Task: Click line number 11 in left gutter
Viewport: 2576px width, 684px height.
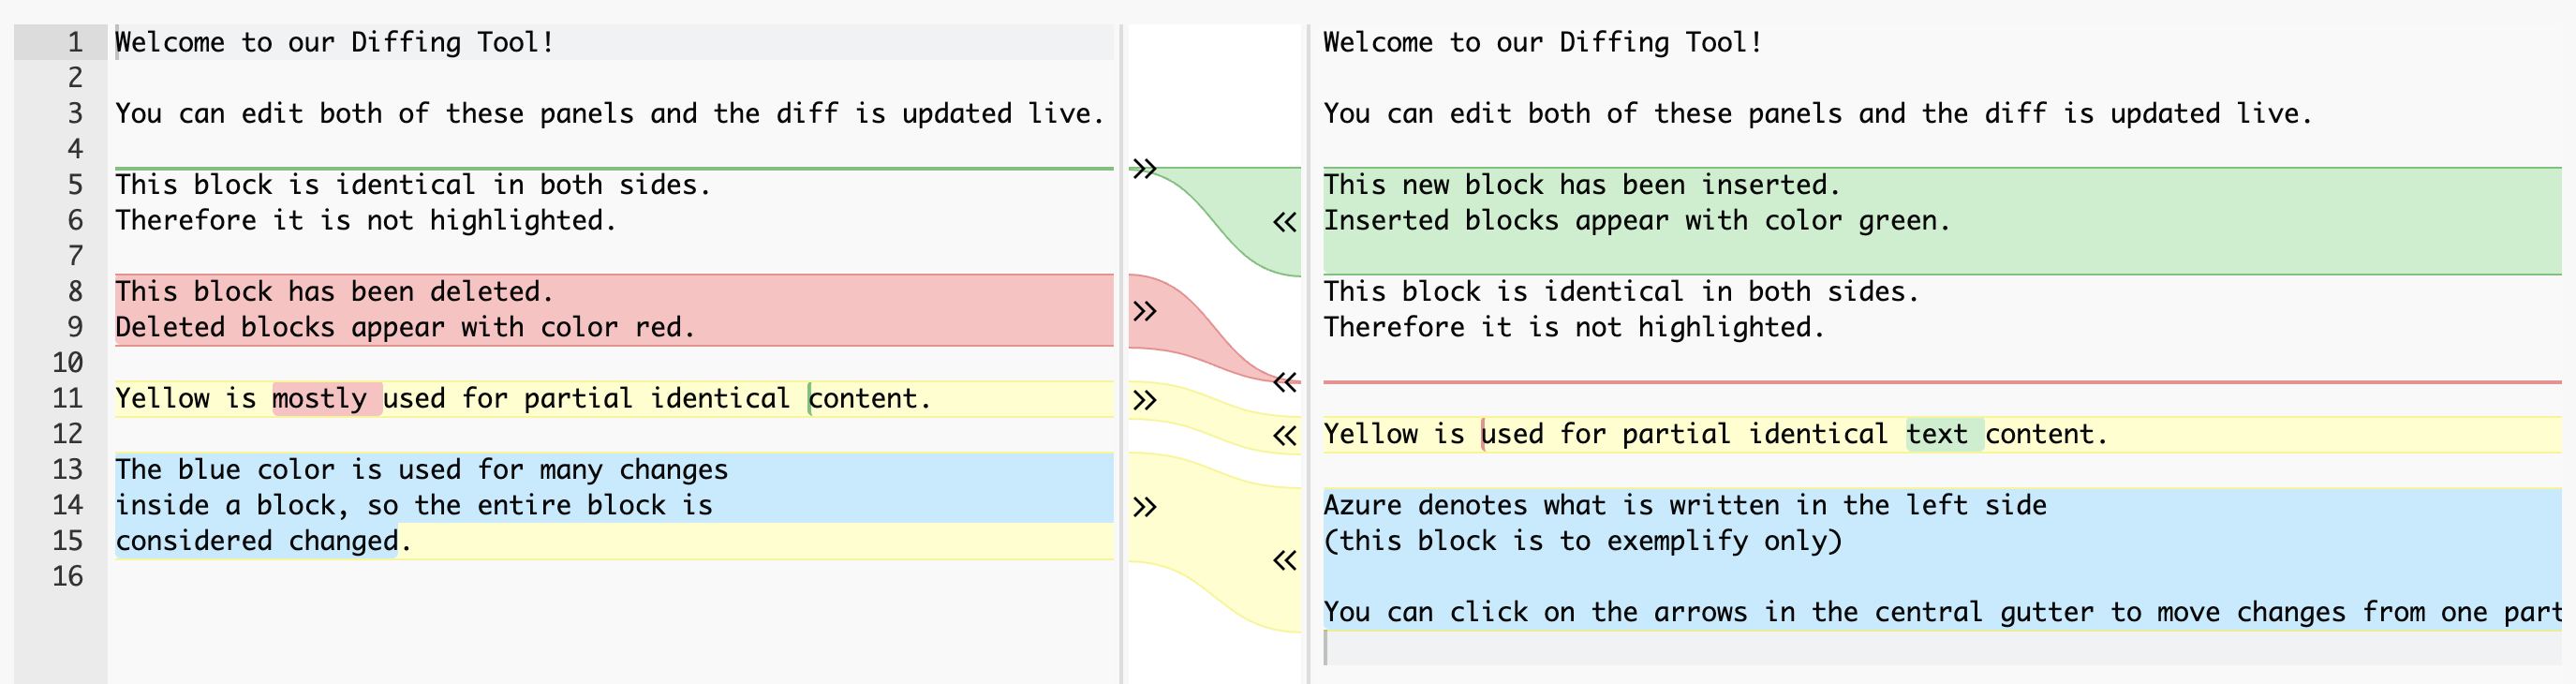Action: click(68, 398)
